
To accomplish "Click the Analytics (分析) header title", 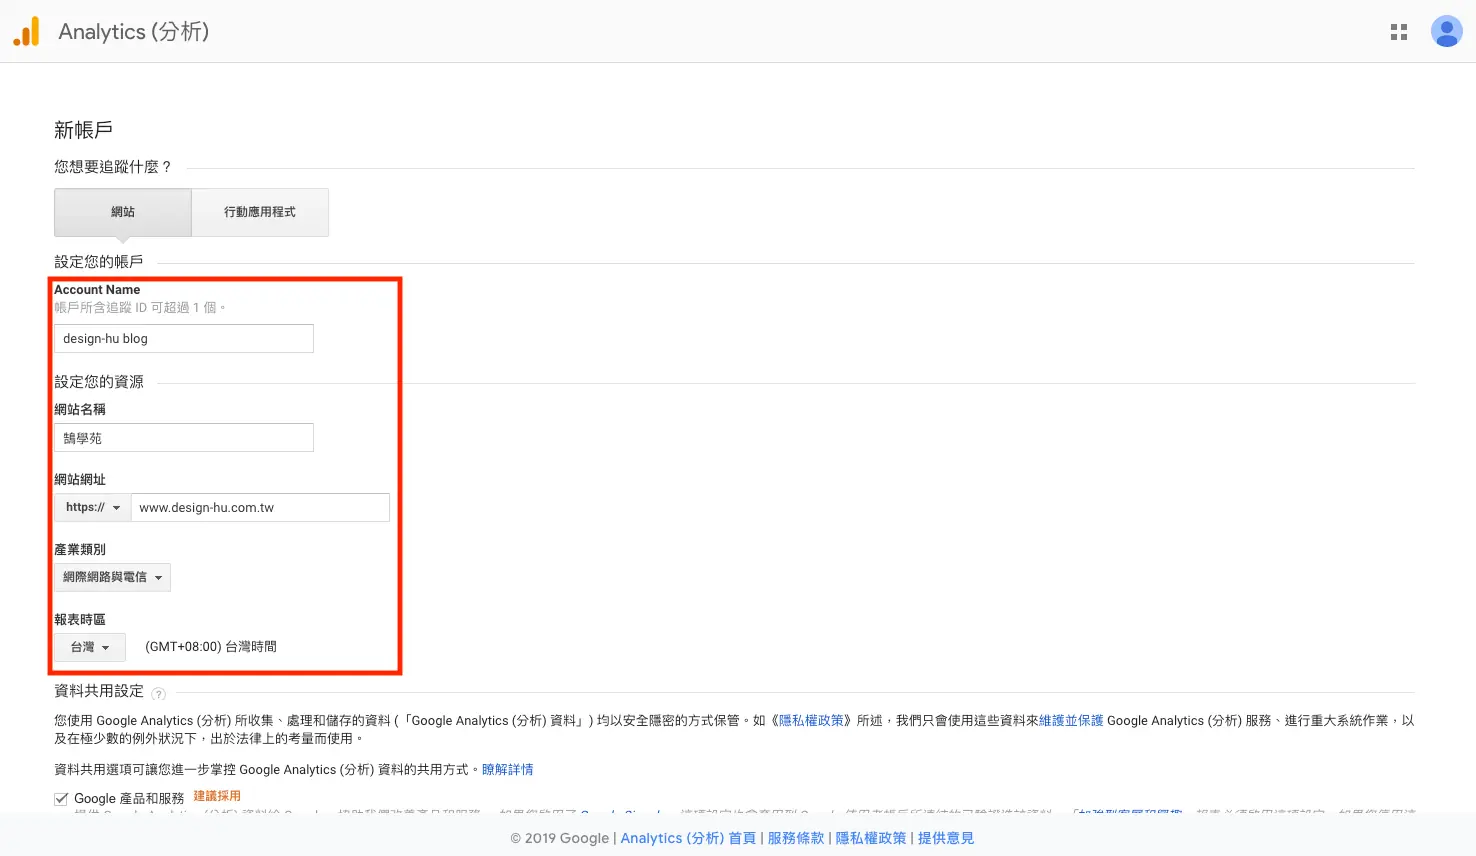I will click(134, 32).
